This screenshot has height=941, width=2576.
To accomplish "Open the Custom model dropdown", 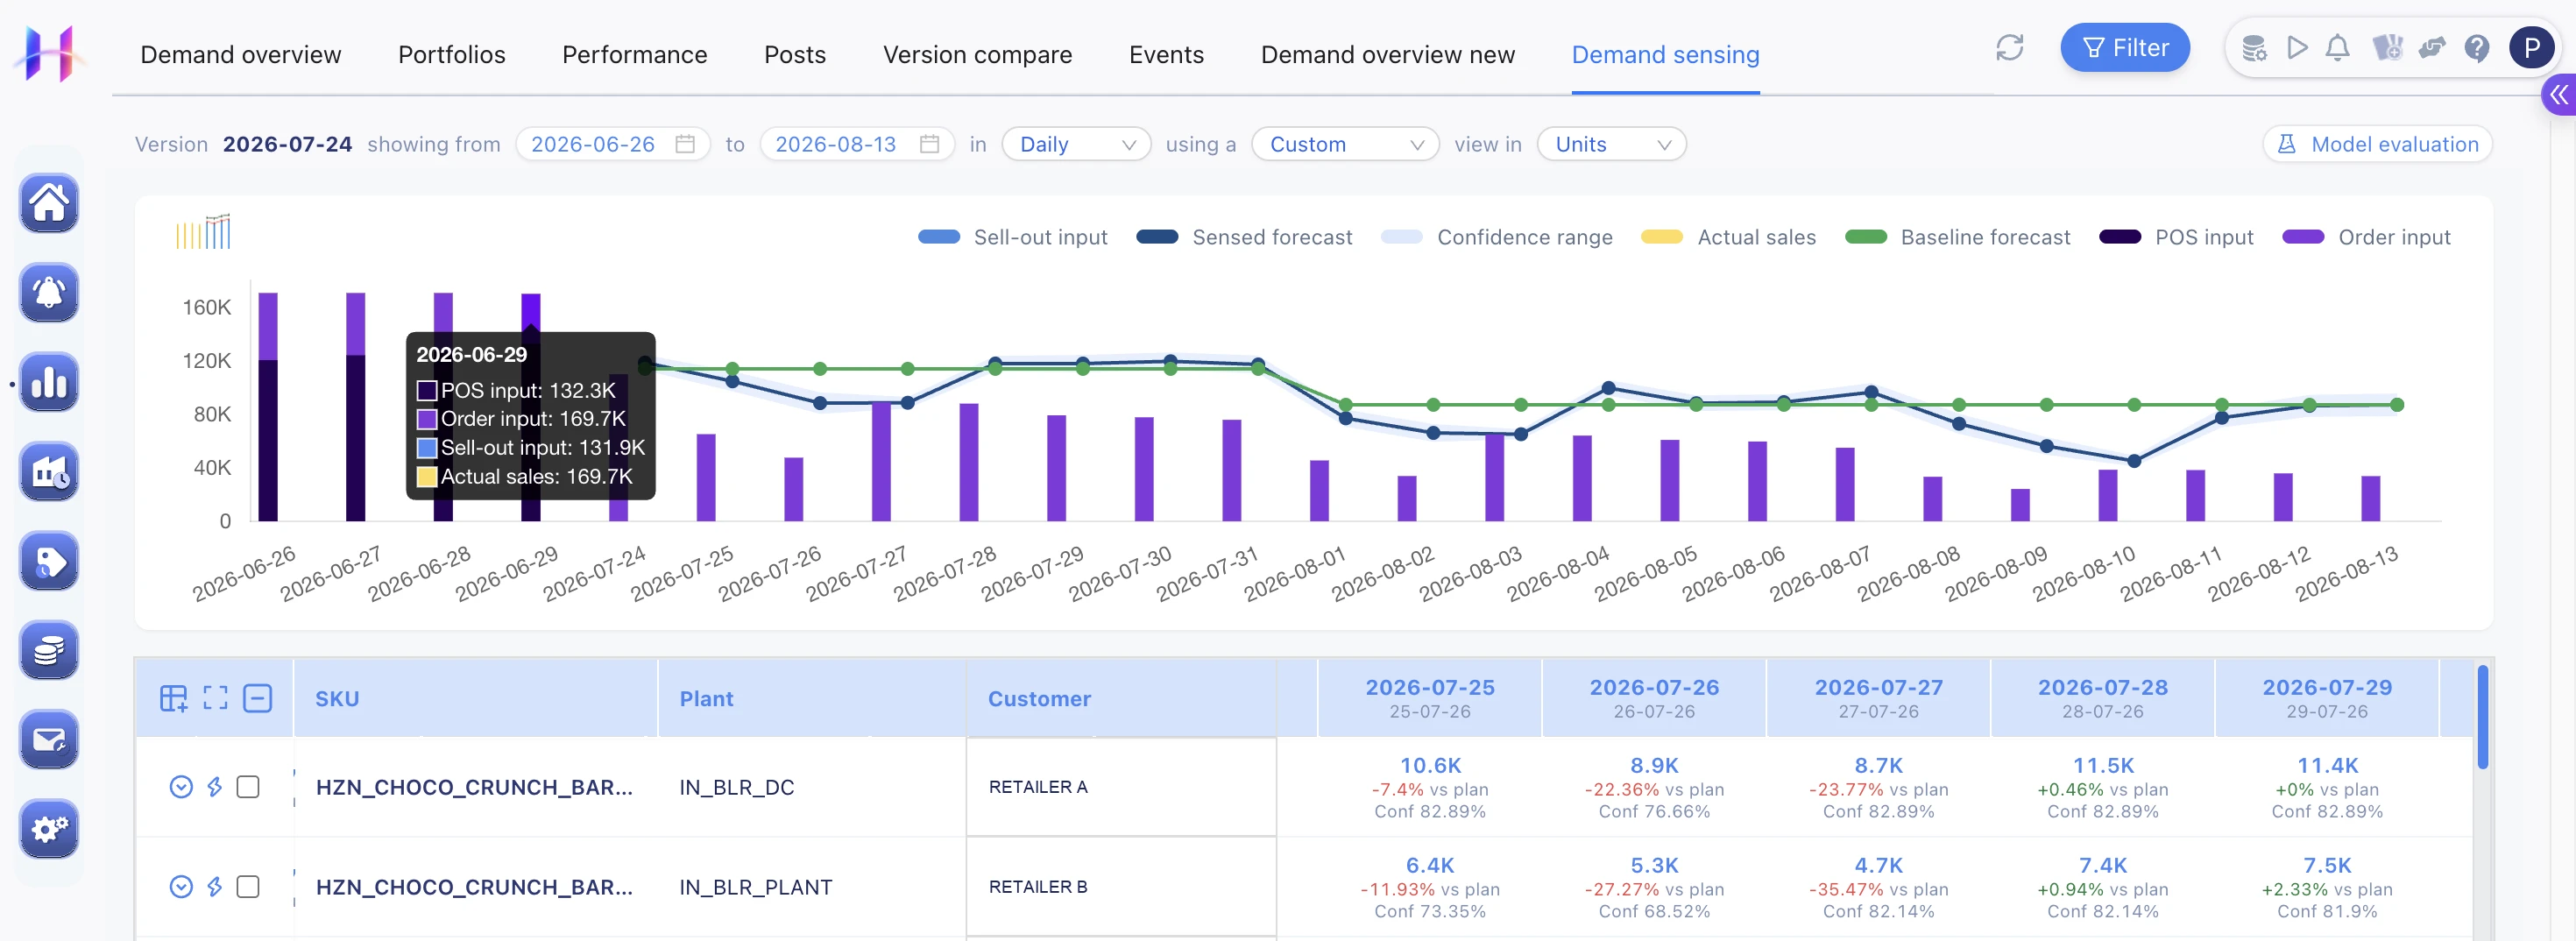I will 1345,144.
